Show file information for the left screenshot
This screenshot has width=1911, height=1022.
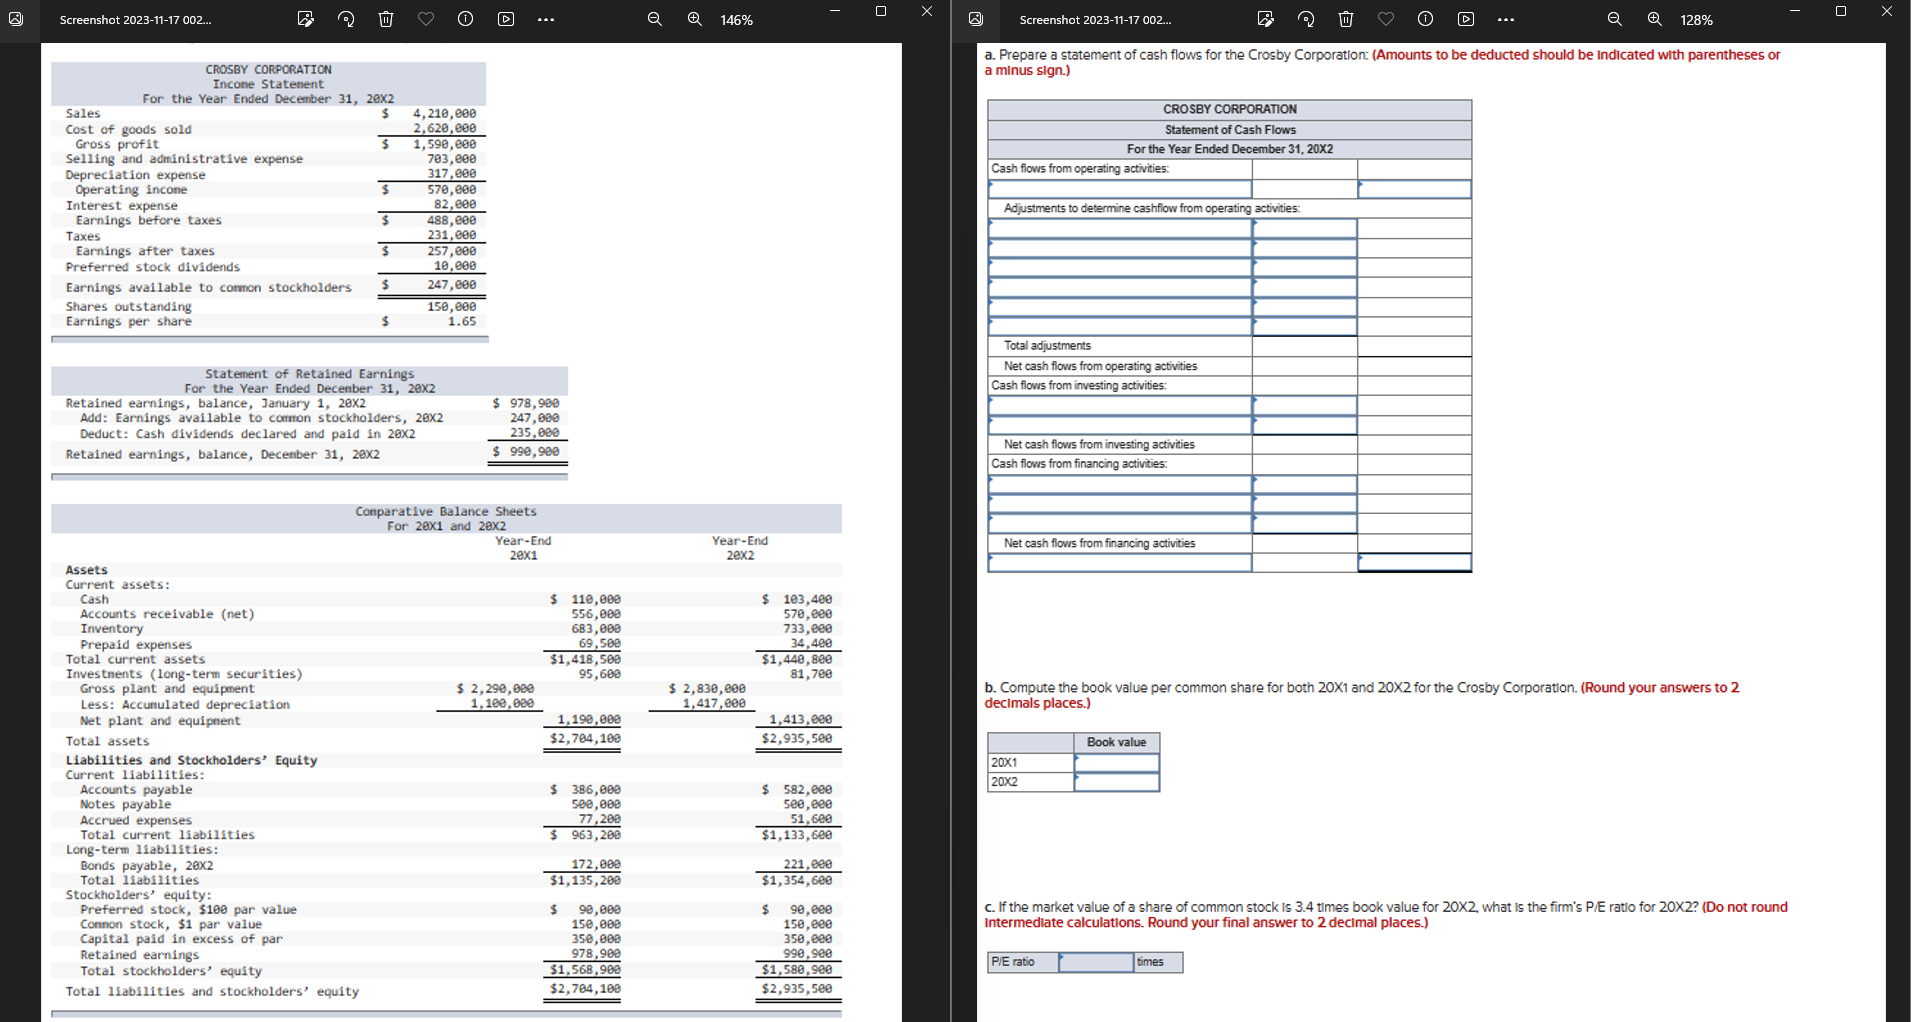click(465, 19)
